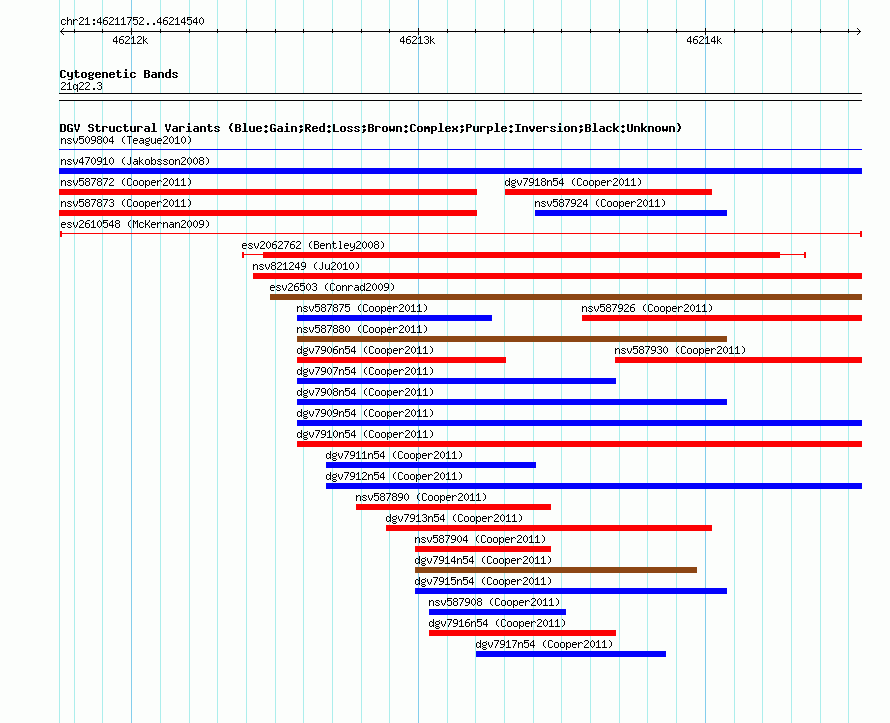This screenshot has height=723, width=890.
Task: Click the blue bar under nsv587875
Action: tap(394, 318)
